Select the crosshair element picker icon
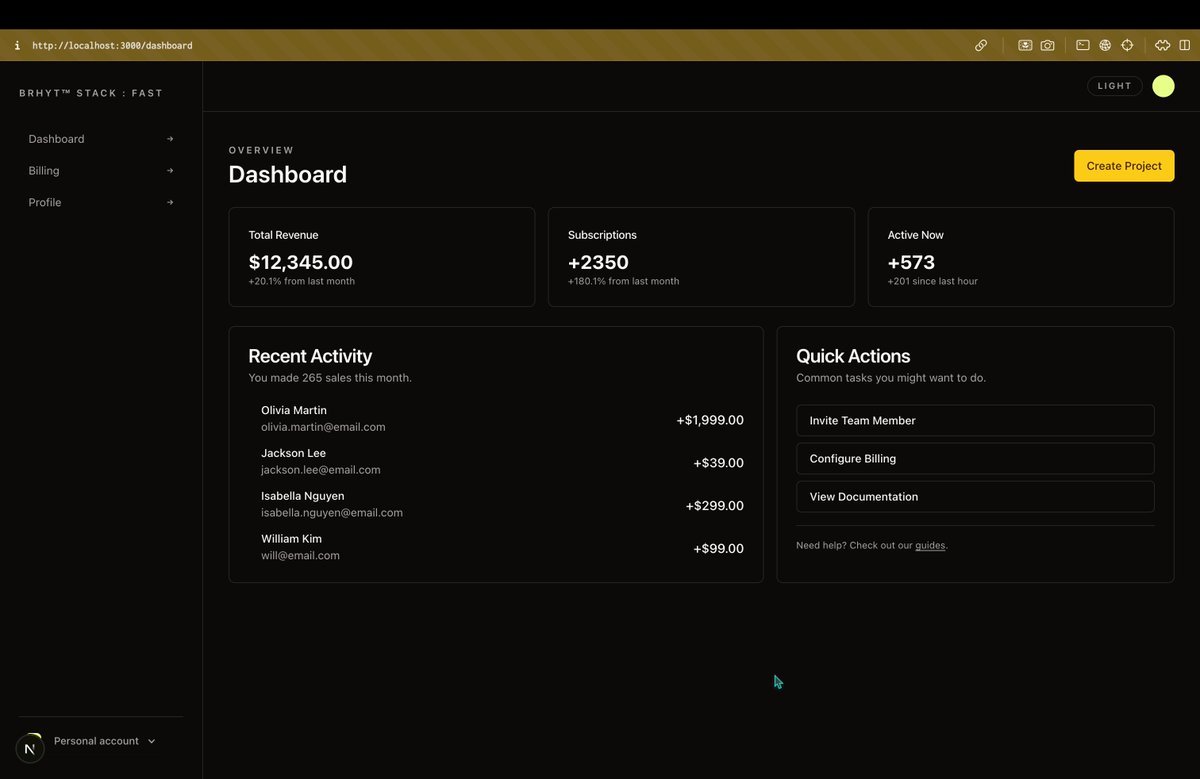 [1127, 45]
